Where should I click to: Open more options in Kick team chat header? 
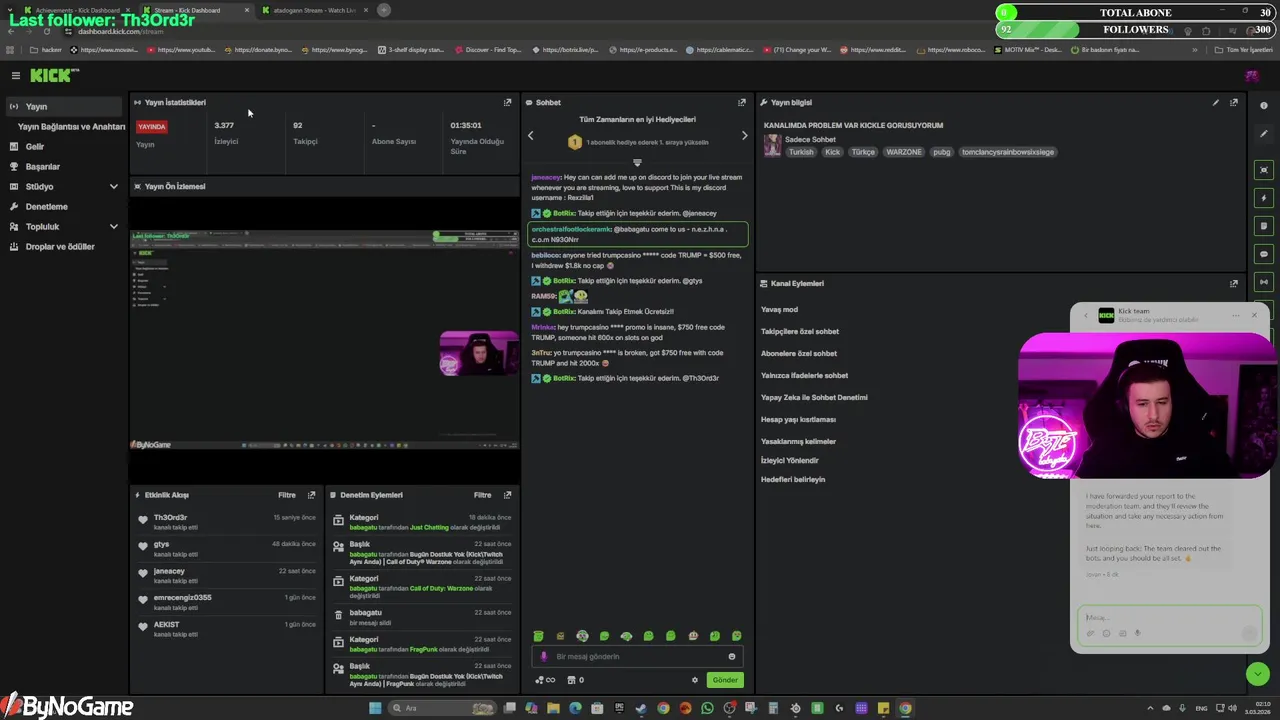point(1236,316)
